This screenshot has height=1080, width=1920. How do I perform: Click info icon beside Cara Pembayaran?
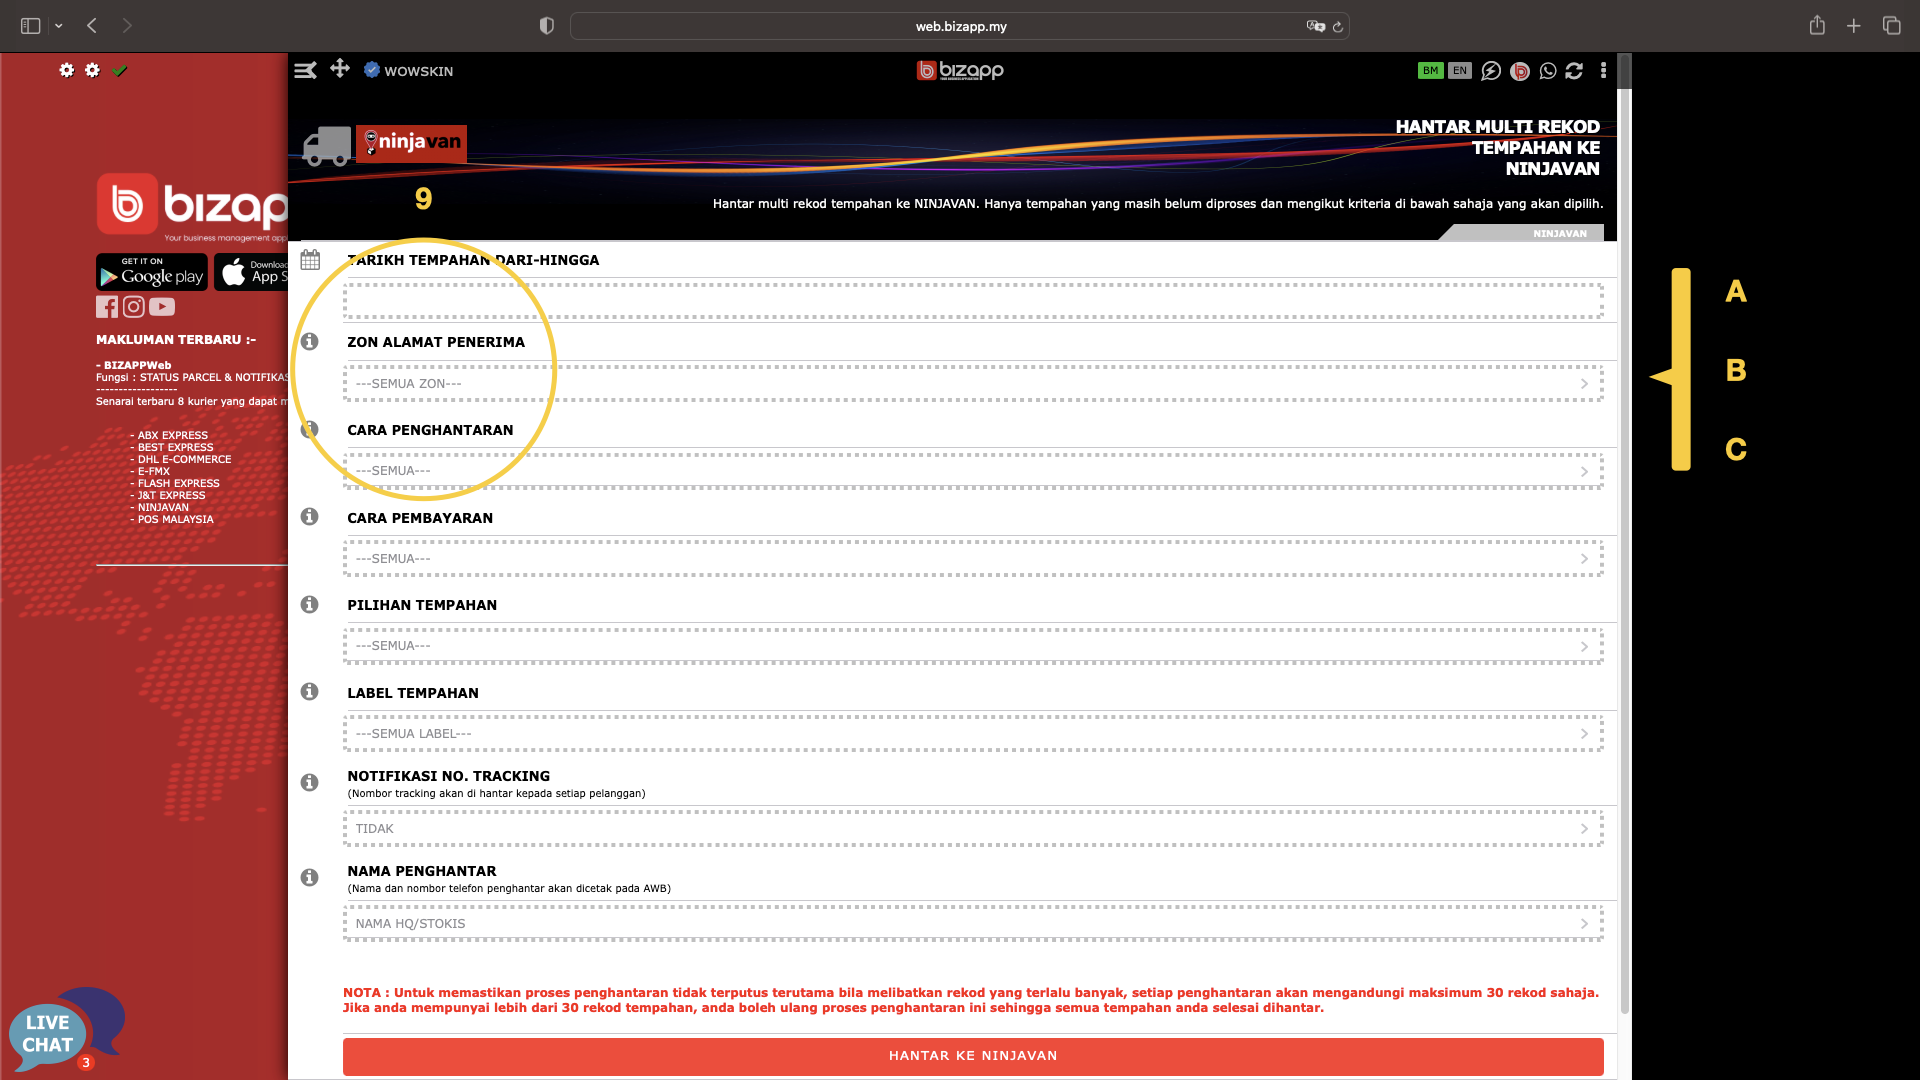(x=310, y=517)
